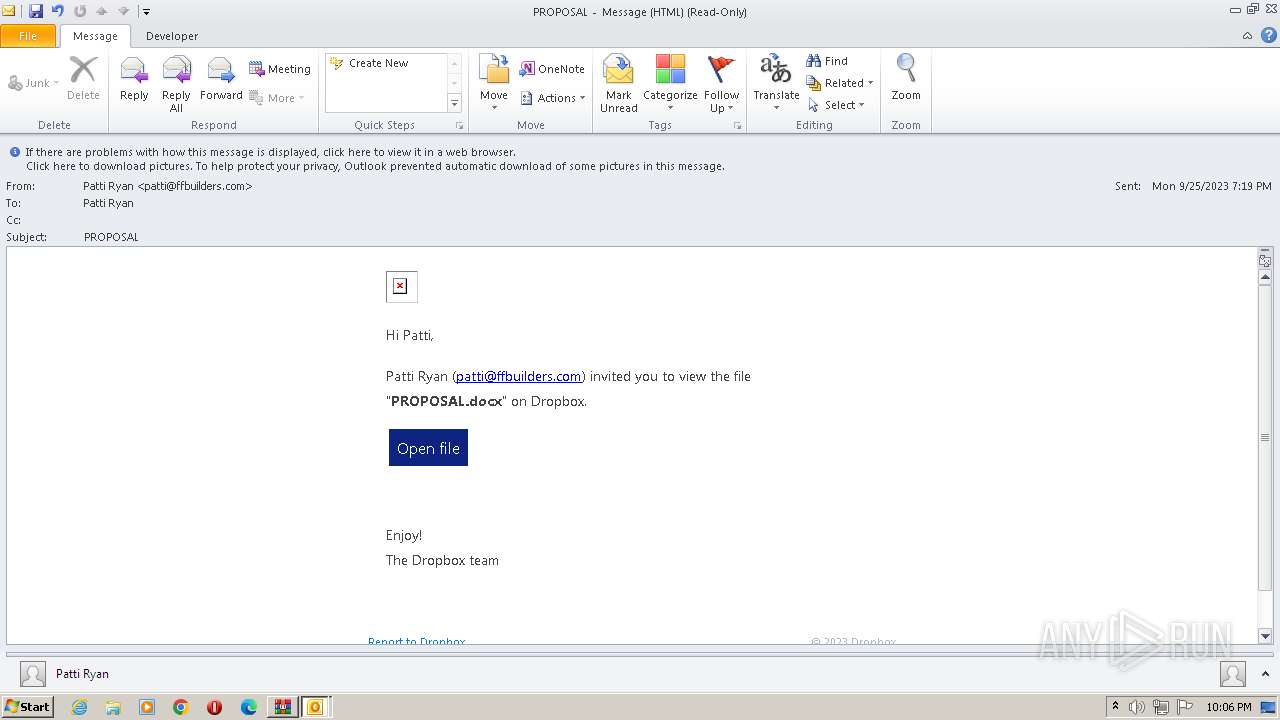Open the Actions dropdown
Screen dimensions: 1280x720
point(552,98)
